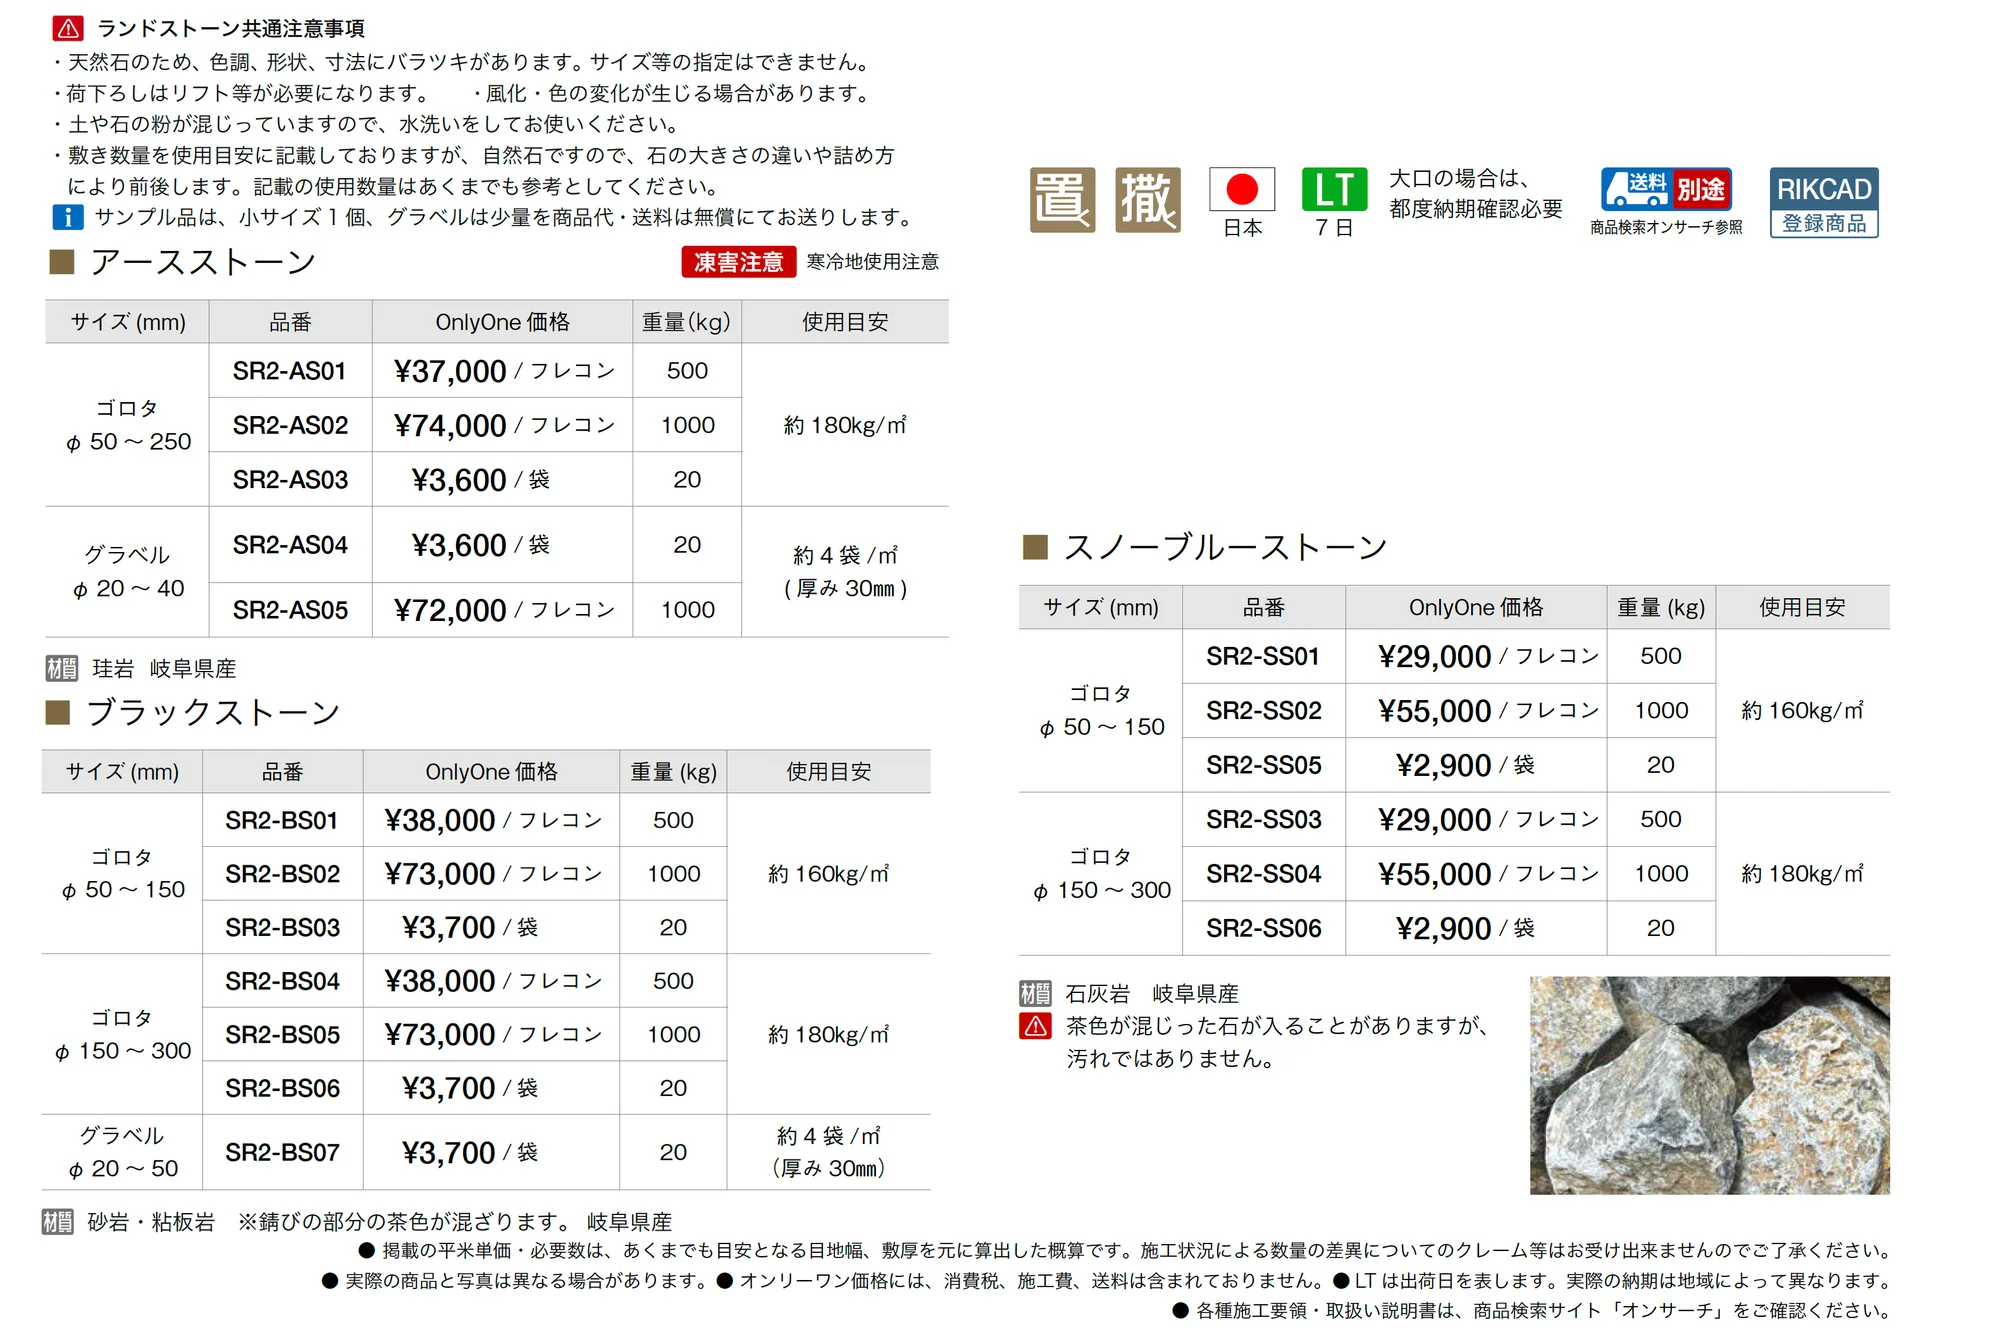Click the 材質 icon beside 石灰岩 岐阜県産

click(1035, 993)
